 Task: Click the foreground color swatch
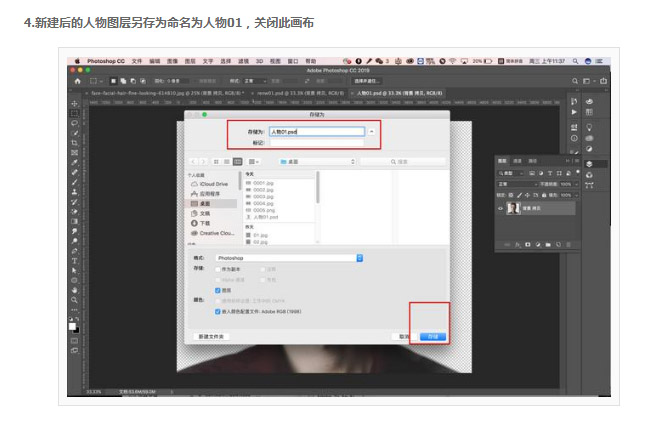coord(72,326)
